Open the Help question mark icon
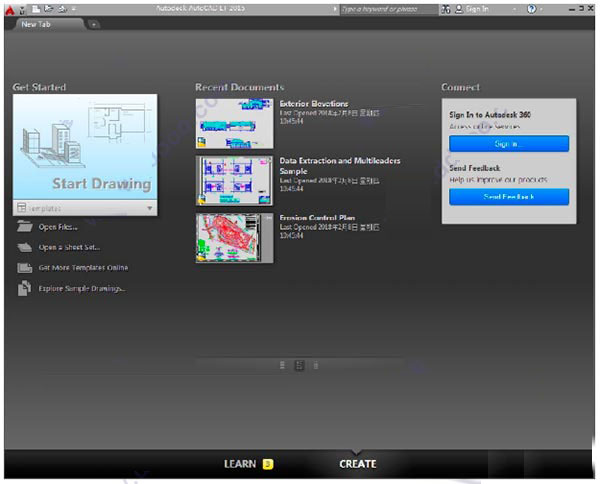The width and height of the screenshot is (600, 484). [x=531, y=9]
